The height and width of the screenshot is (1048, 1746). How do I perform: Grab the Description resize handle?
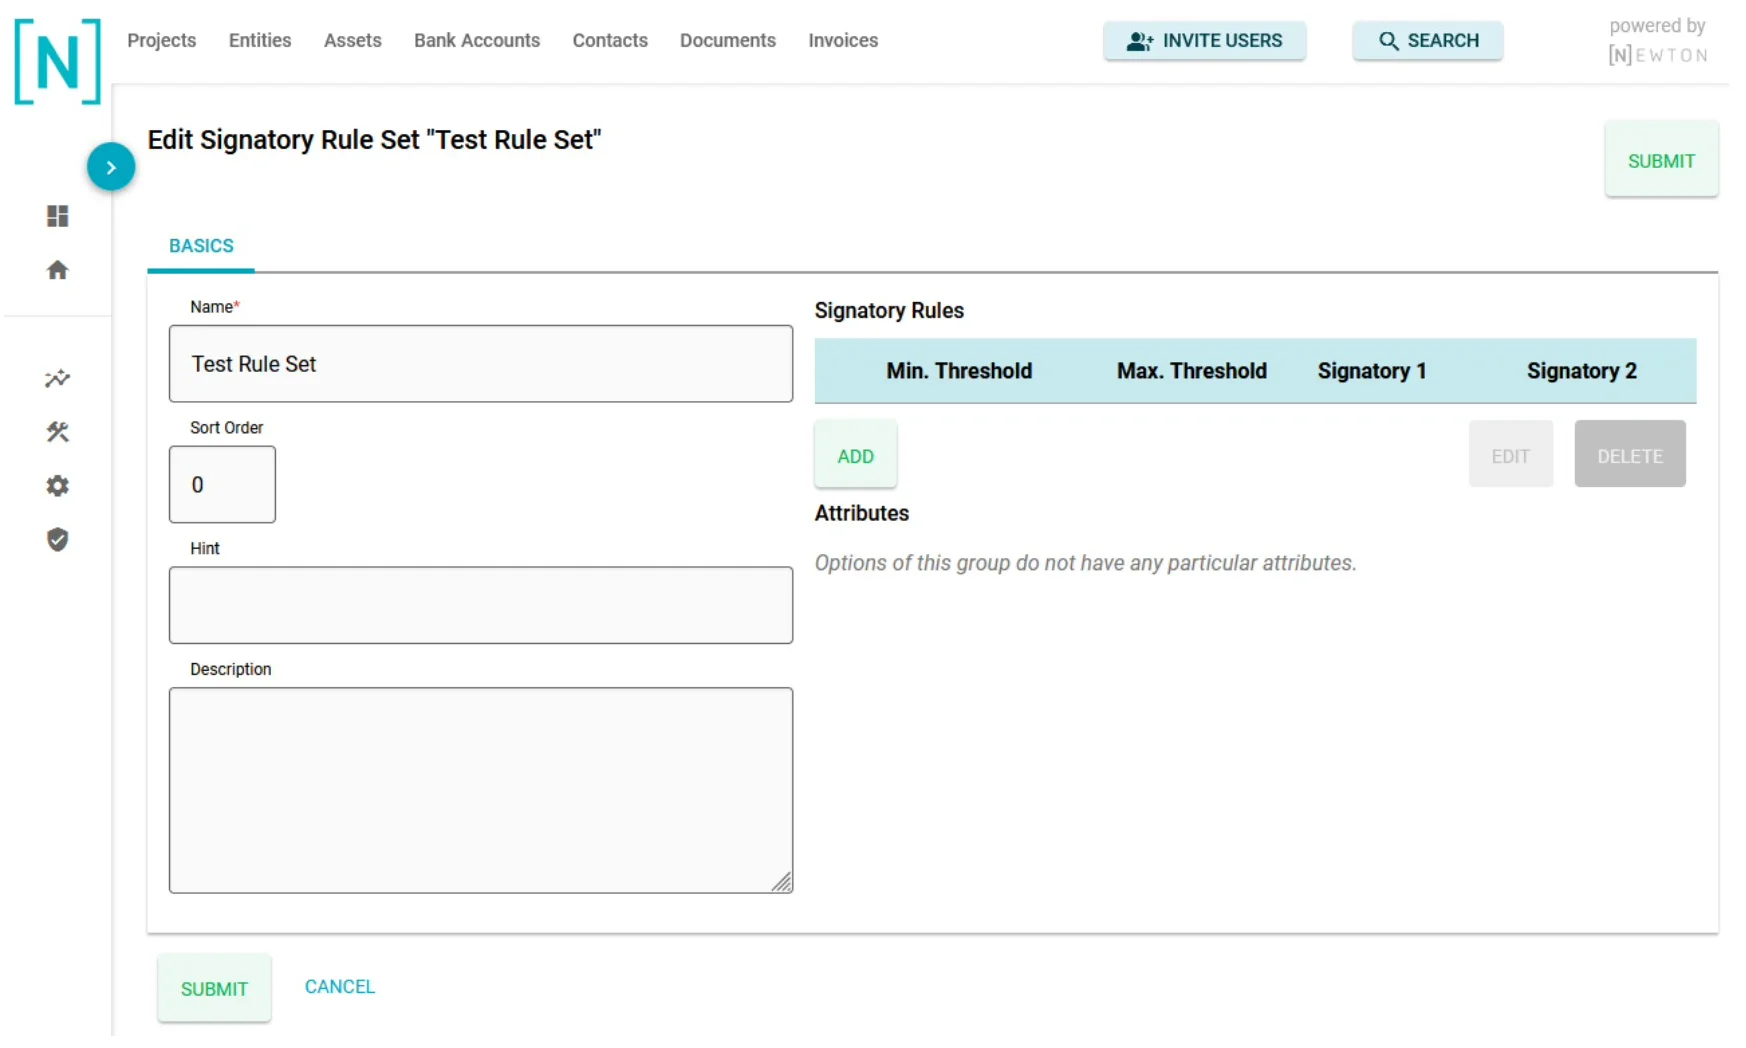coord(782,882)
